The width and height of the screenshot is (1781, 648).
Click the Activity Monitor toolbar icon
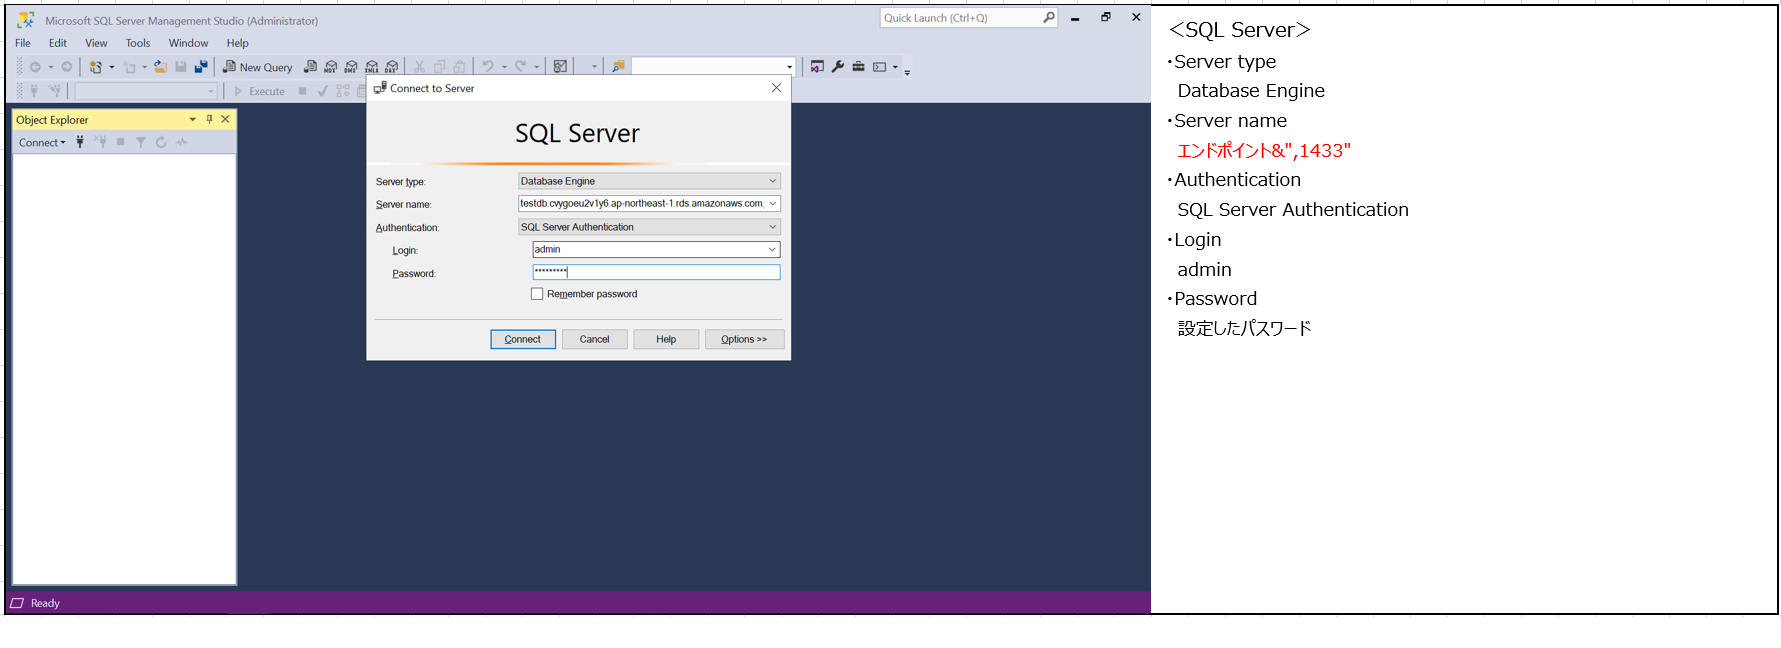coord(560,67)
